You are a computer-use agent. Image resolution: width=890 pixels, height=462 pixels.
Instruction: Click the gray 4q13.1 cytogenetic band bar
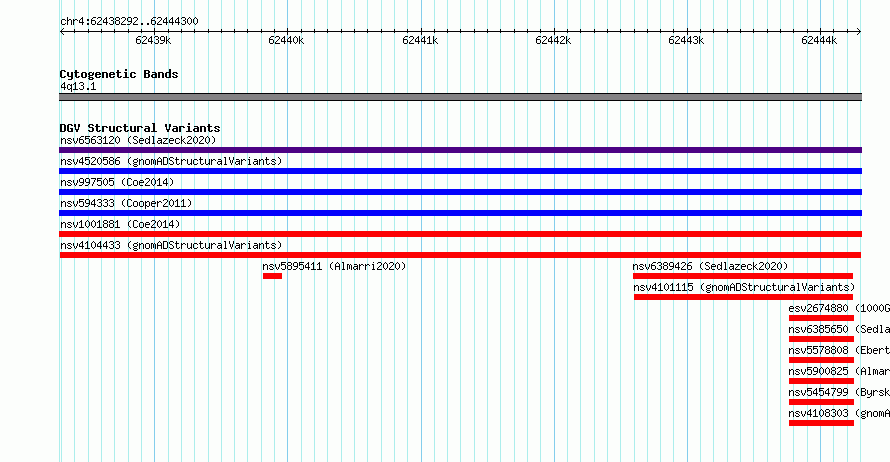(460, 97)
